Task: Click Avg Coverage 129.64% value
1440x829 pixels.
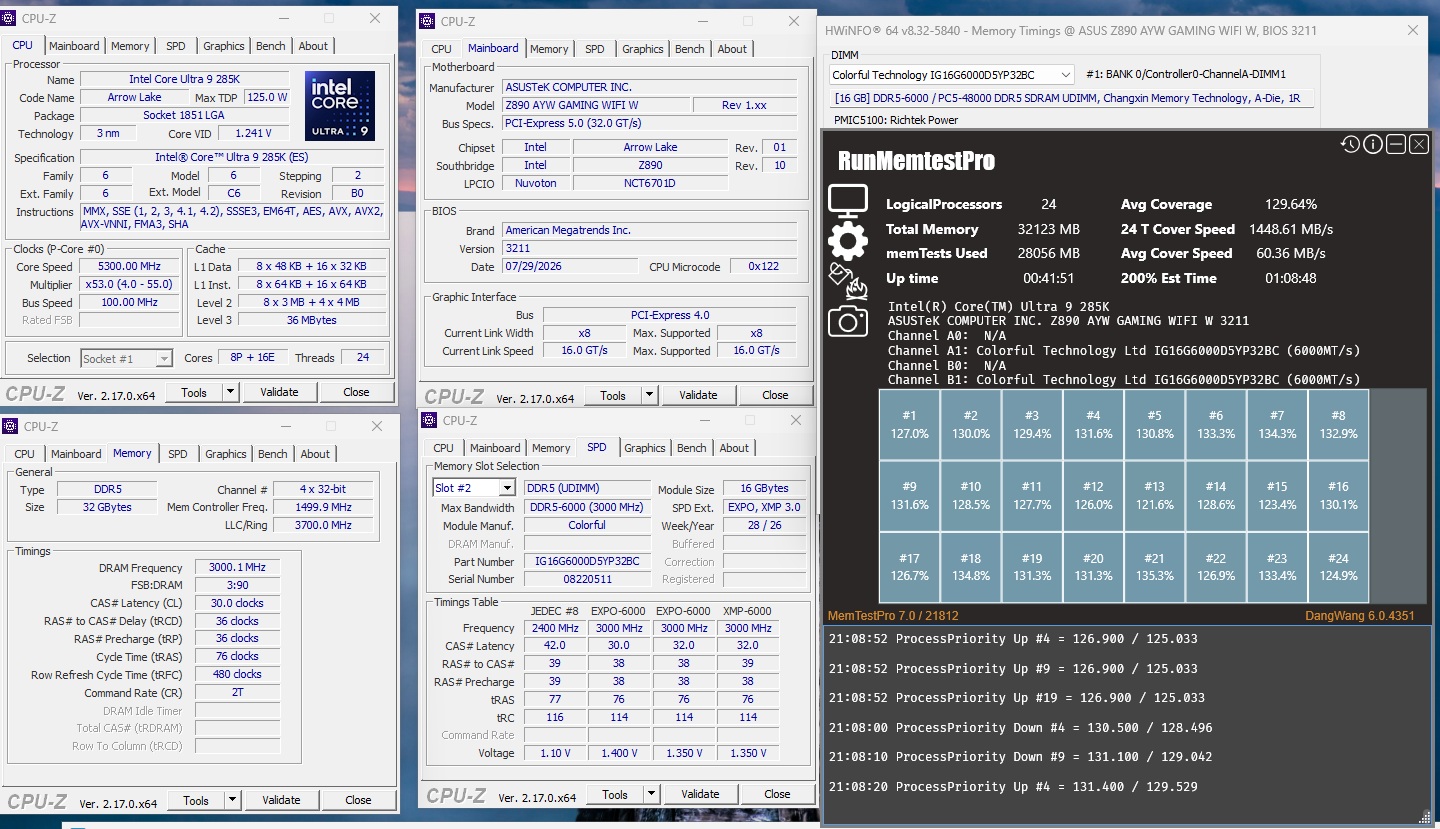Action: (1291, 204)
